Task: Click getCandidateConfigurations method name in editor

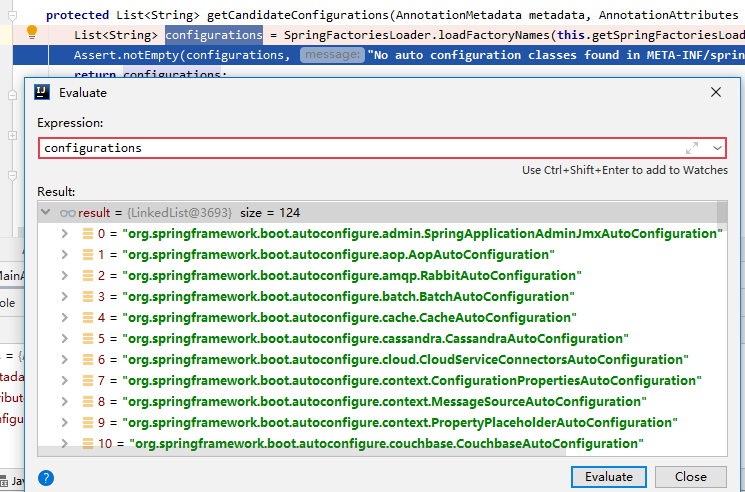Action: point(298,15)
